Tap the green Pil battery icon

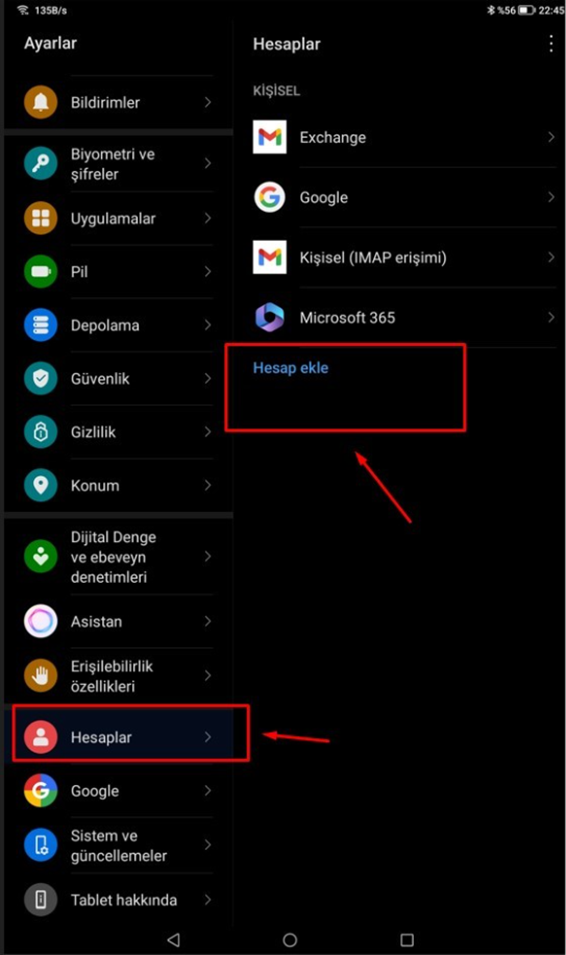(x=40, y=271)
